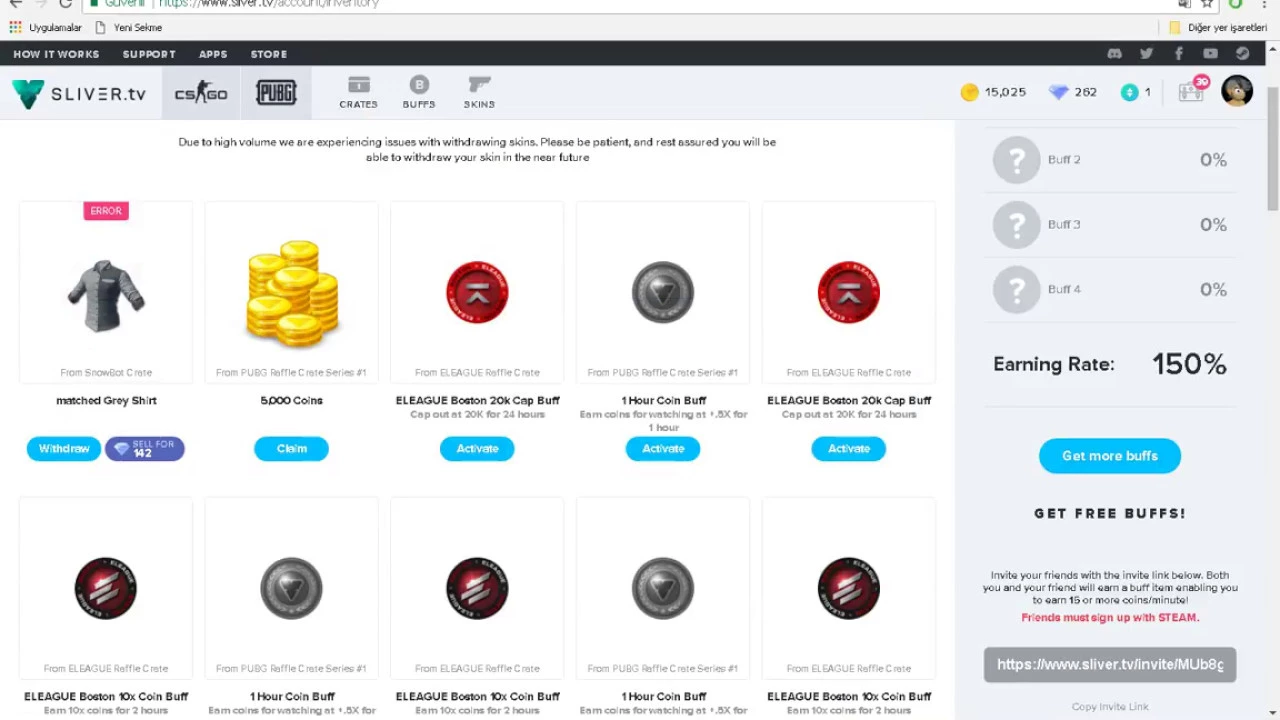Open the Facebook social icon

(1179, 54)
